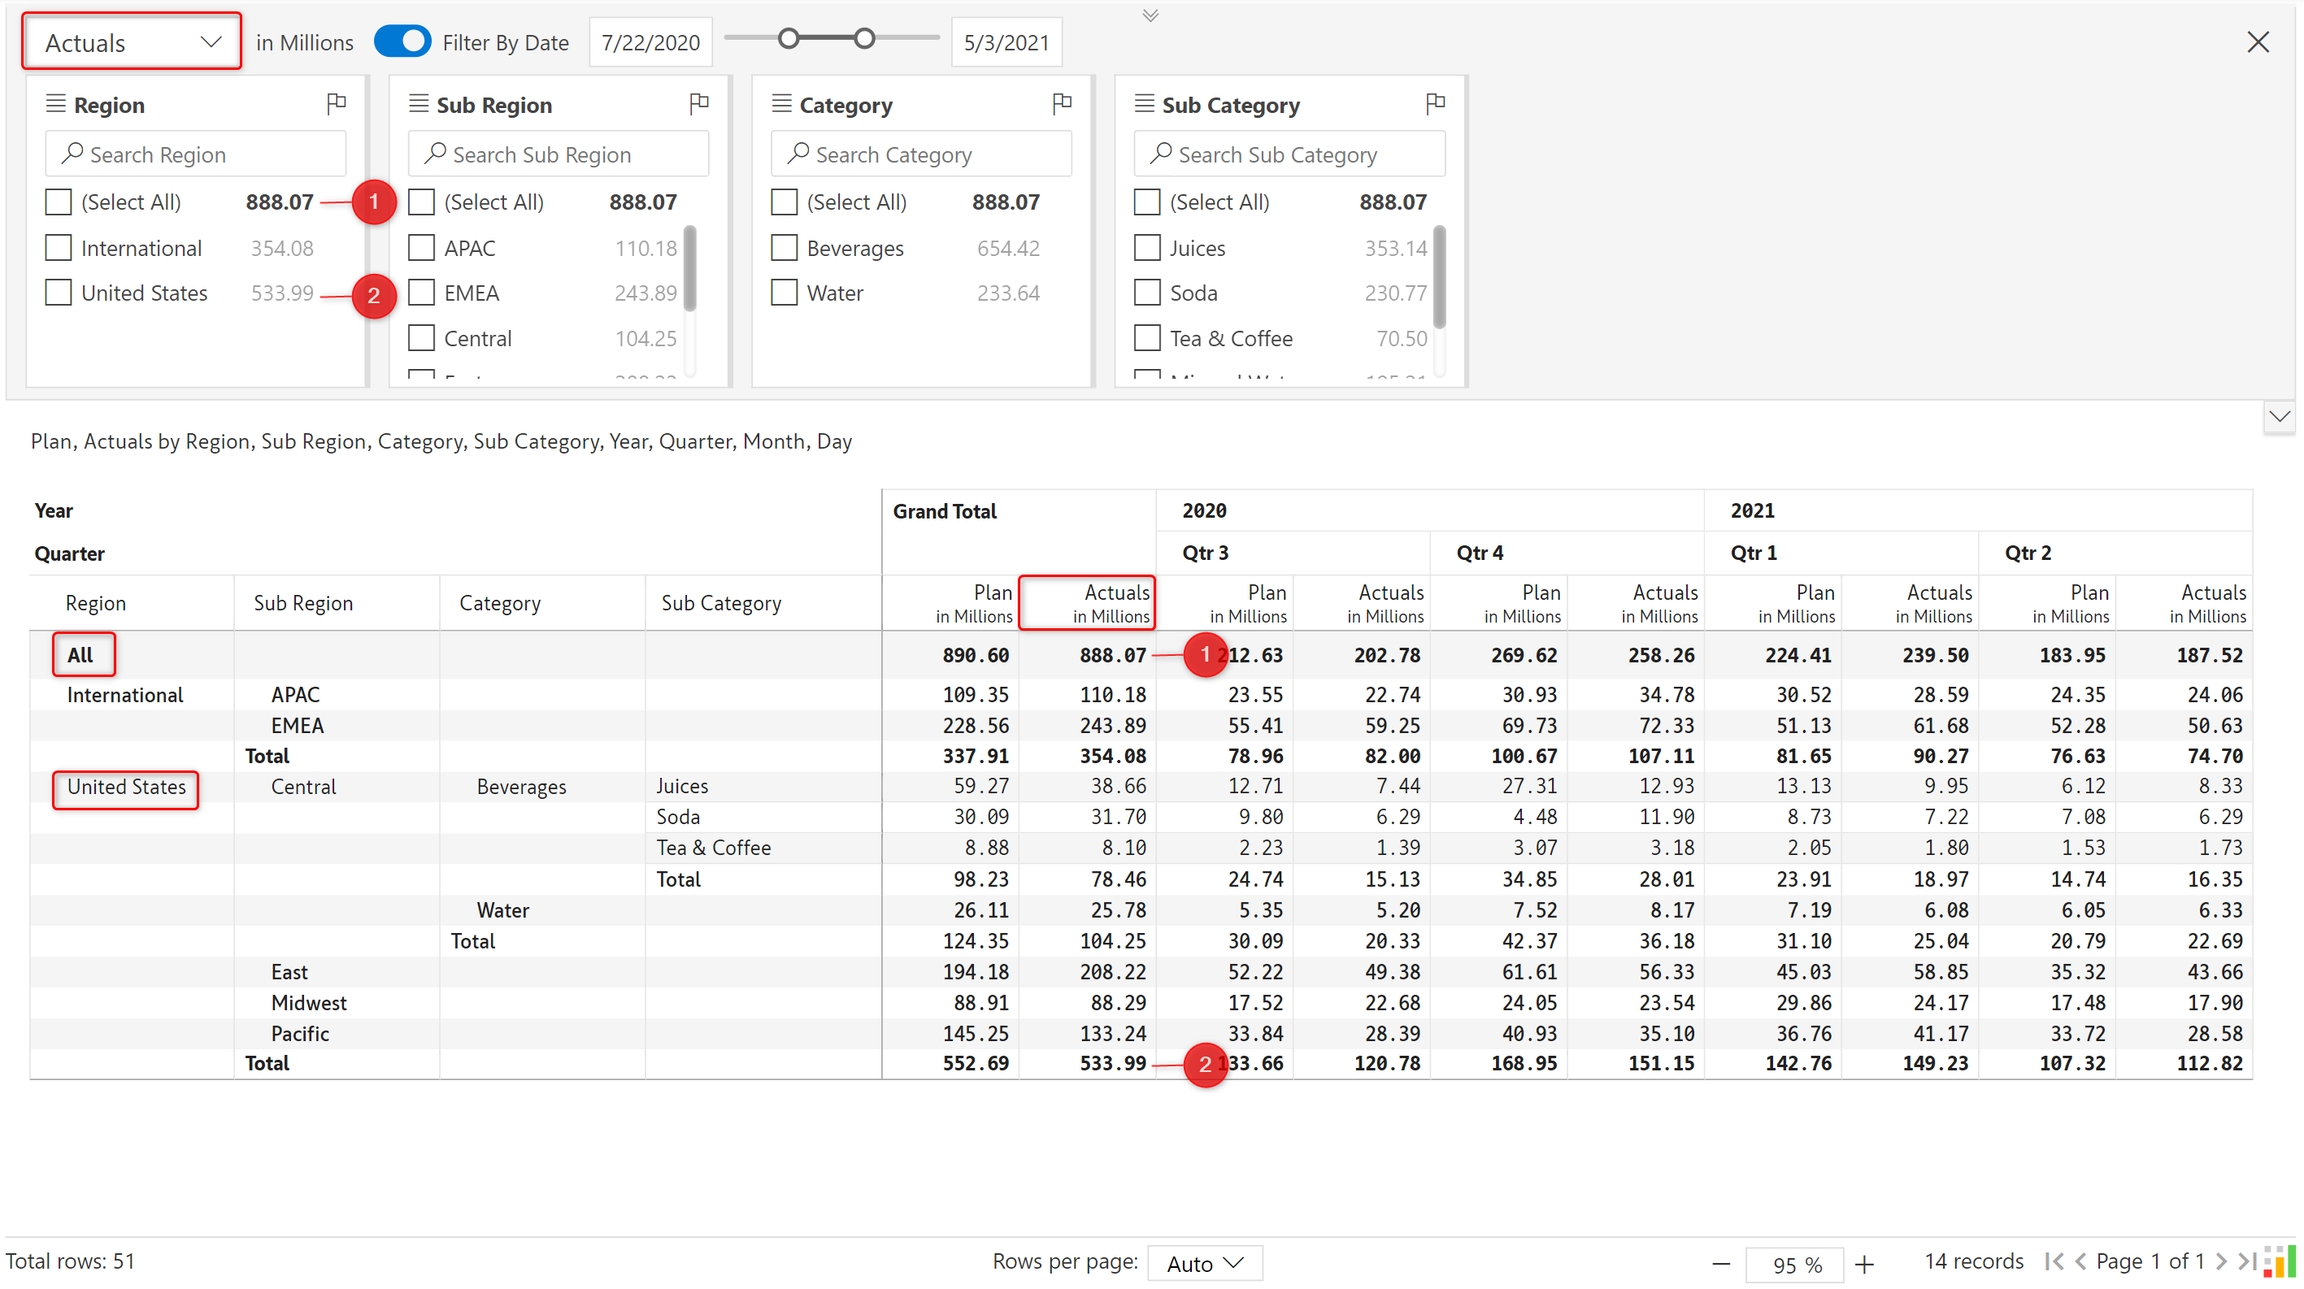This screenshot has height=1289, width=2304.
Task: Zoom out with the minus icon
Action: (x=1721, y=1264)
